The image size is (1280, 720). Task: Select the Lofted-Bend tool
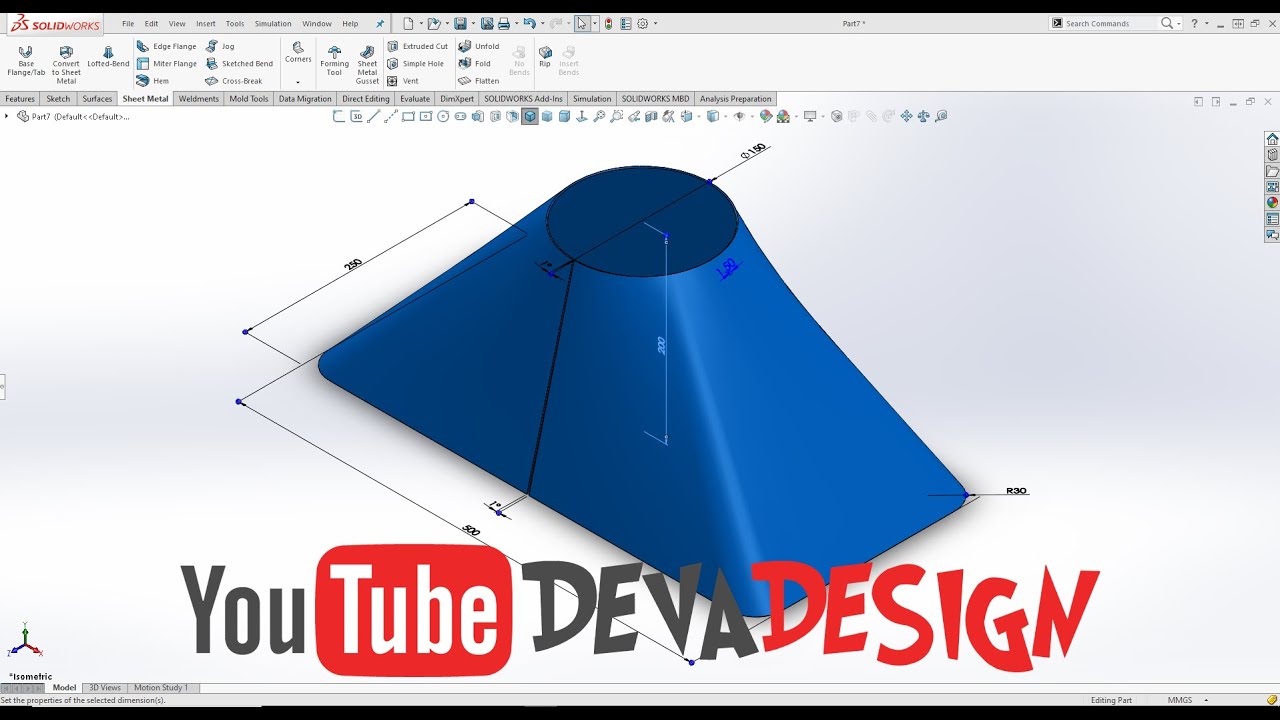pyautogui.click(x=108, y=57)
